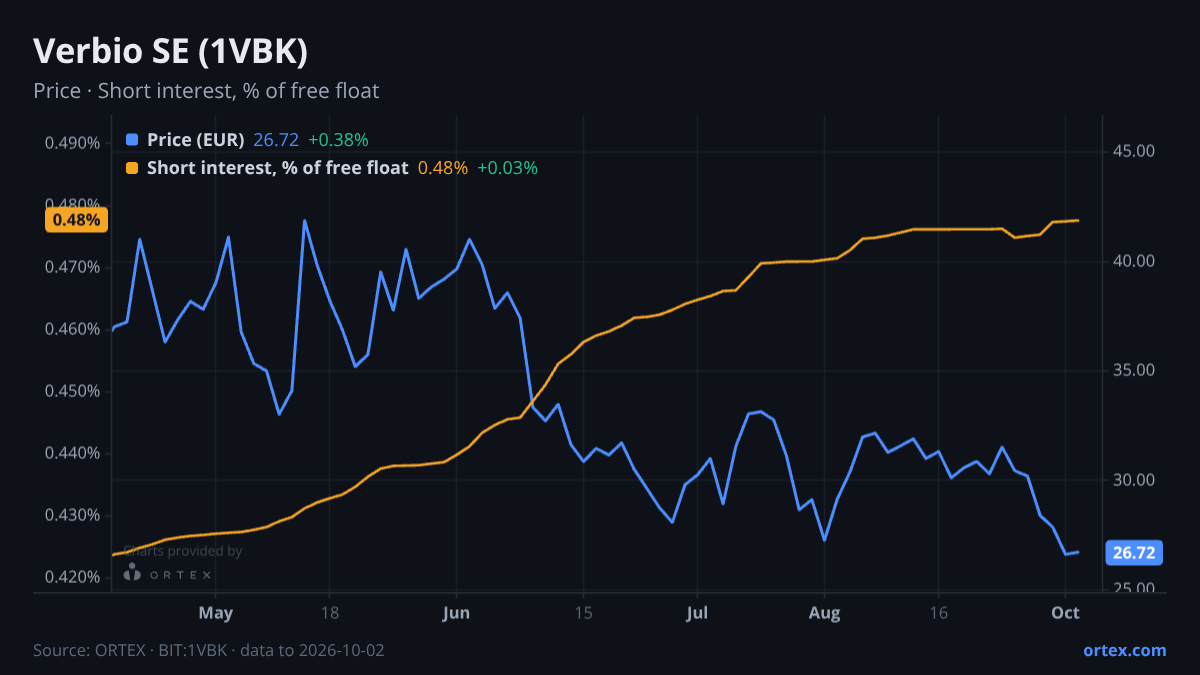Click the orange Short interest legend square
The width and height of the screenshot is (1200, 675).
pos(133,168)
